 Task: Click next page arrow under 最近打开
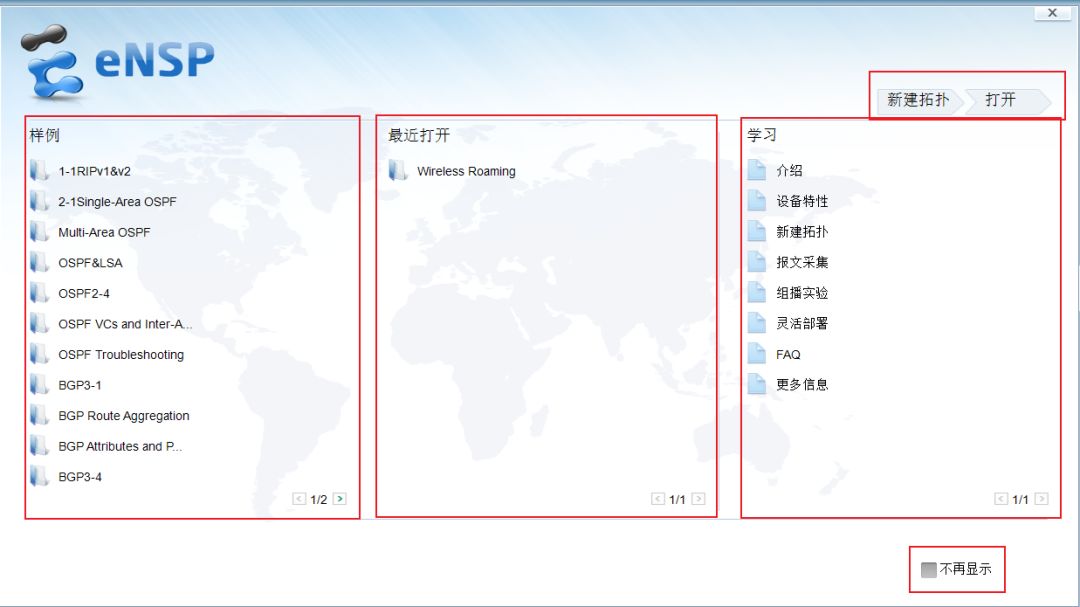pyautogui.click(x=698, y=499)
